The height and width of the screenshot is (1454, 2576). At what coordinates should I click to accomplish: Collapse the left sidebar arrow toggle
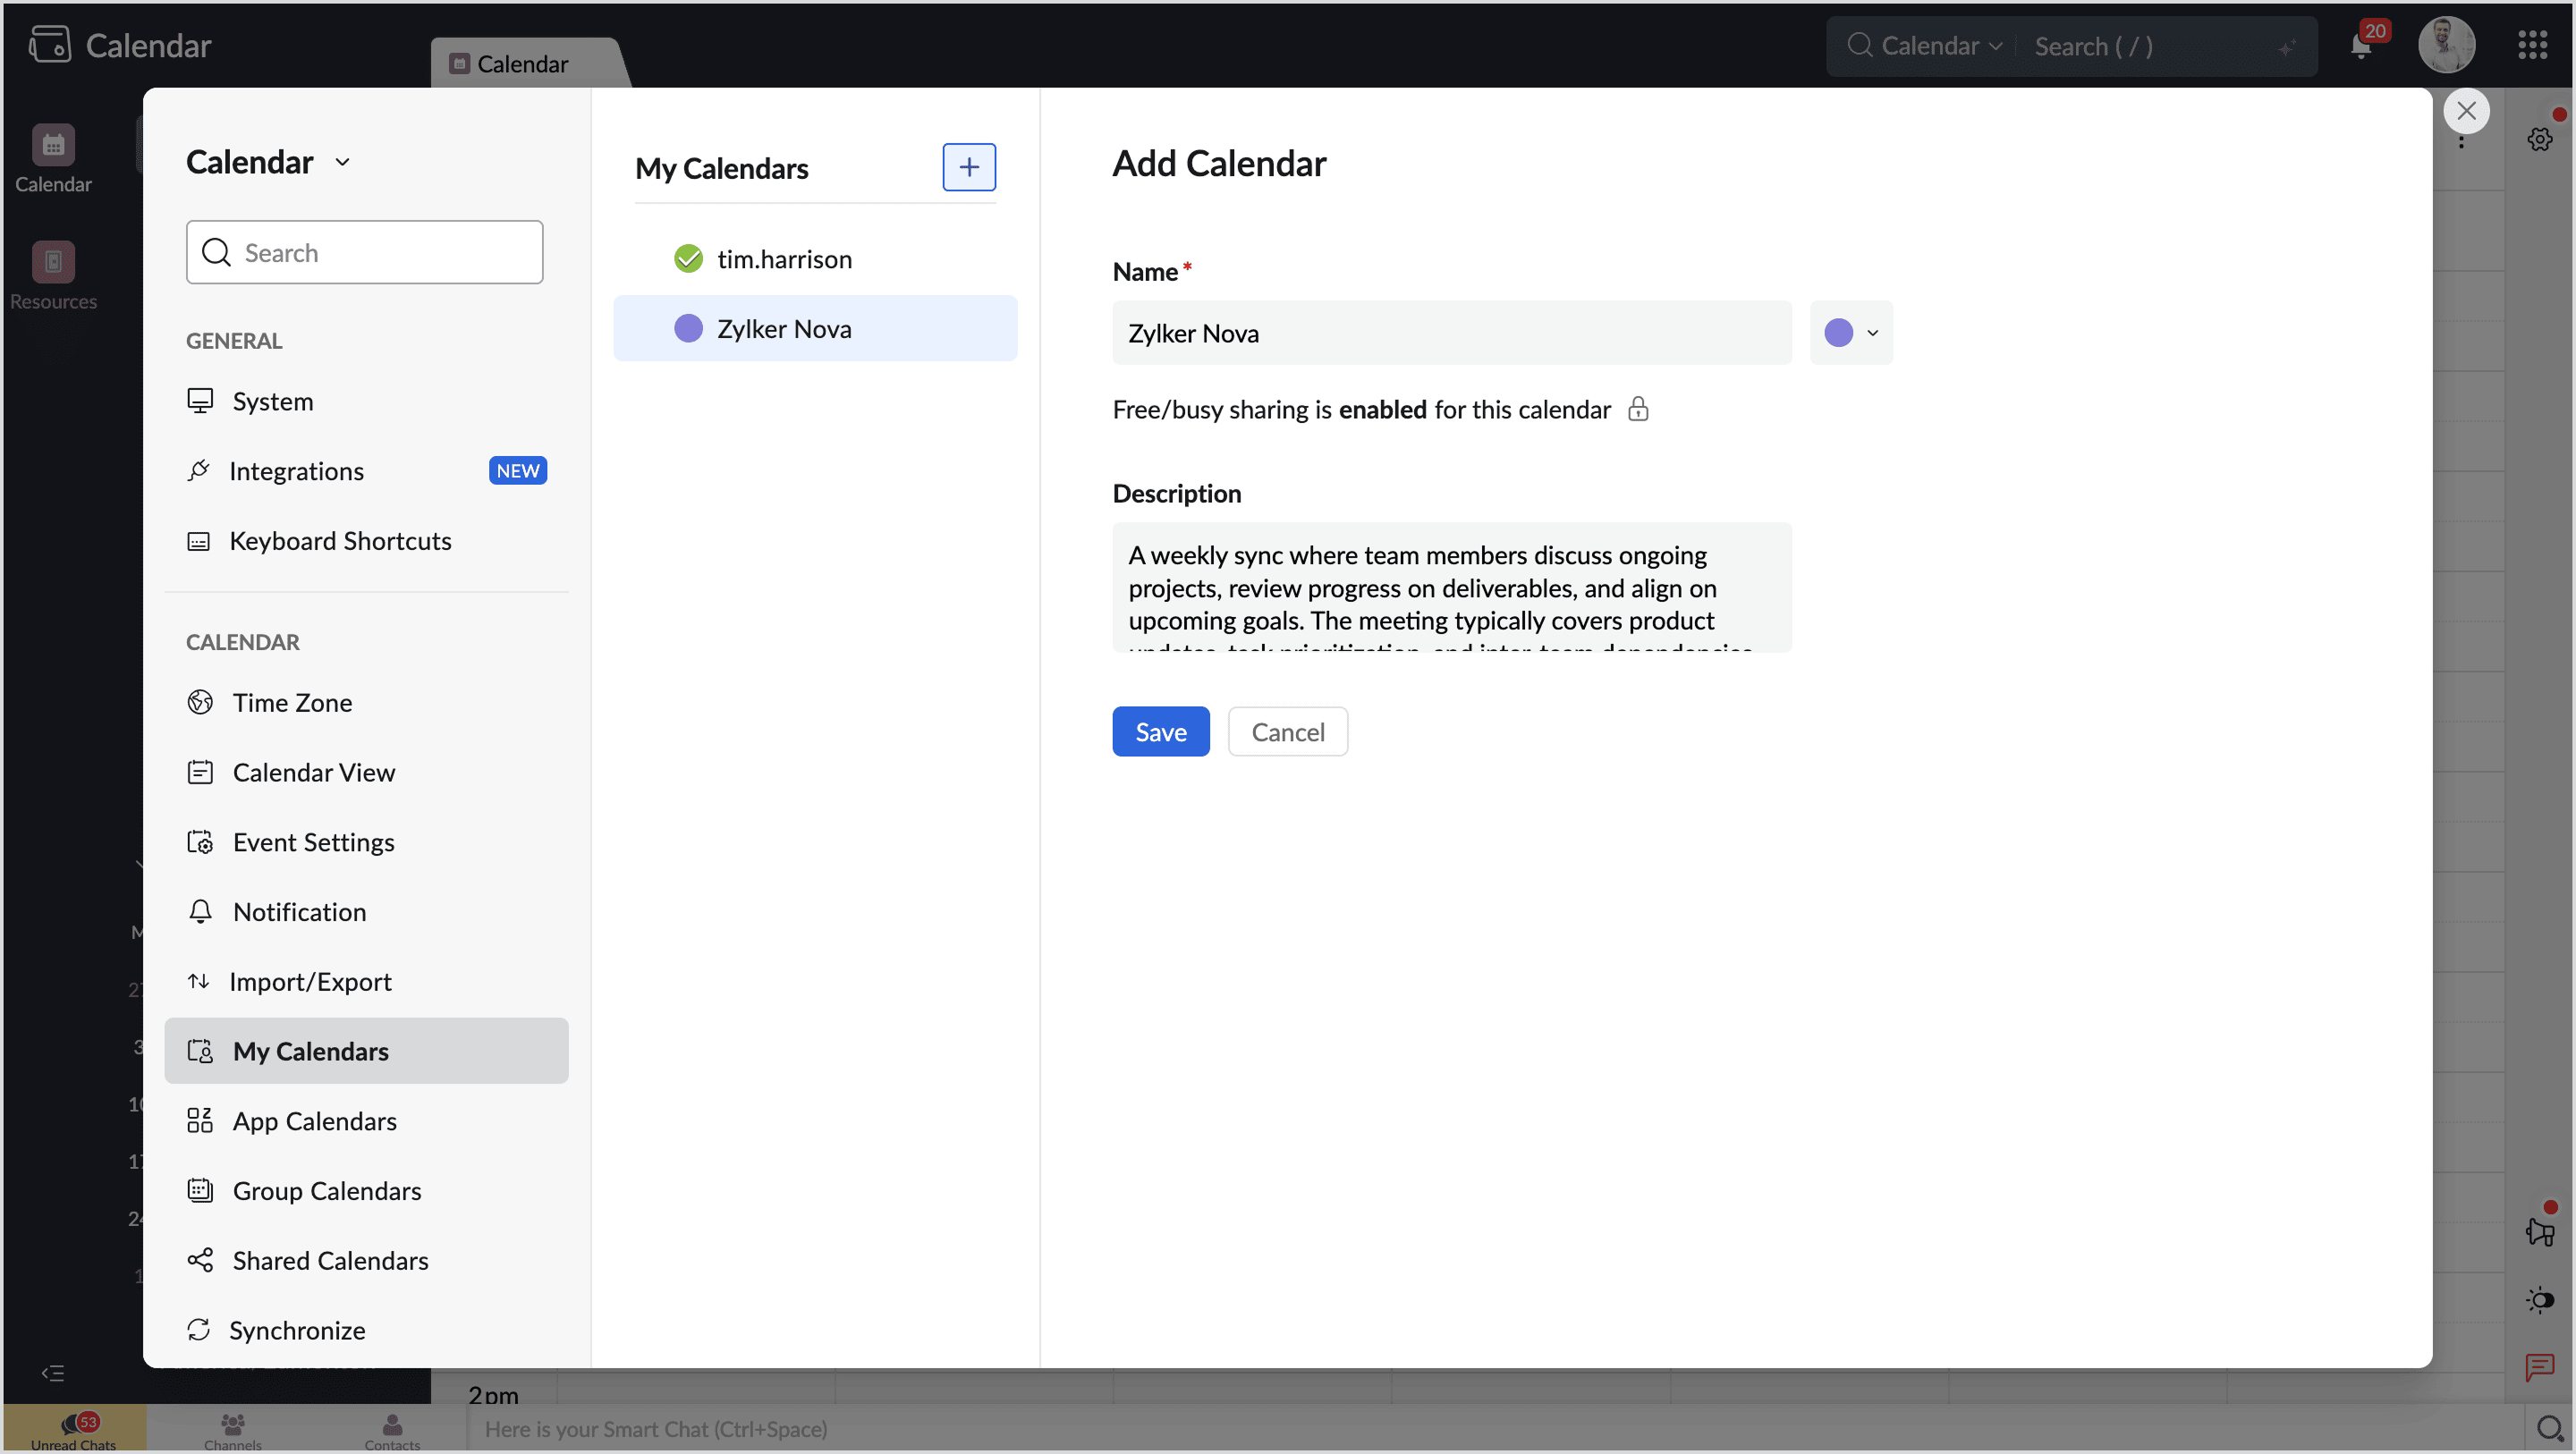(53, 1372)
